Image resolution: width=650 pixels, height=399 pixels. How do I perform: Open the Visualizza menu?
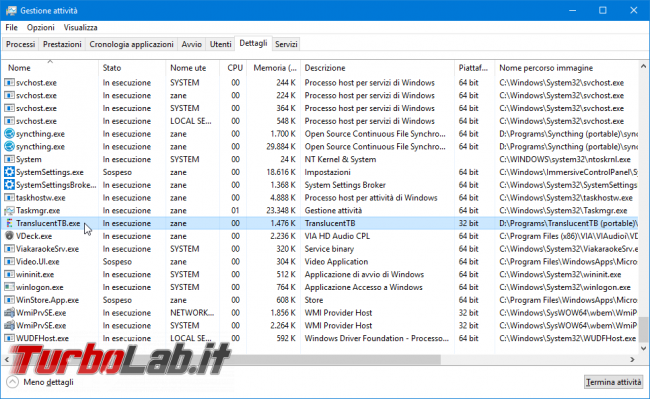point(80,27)
